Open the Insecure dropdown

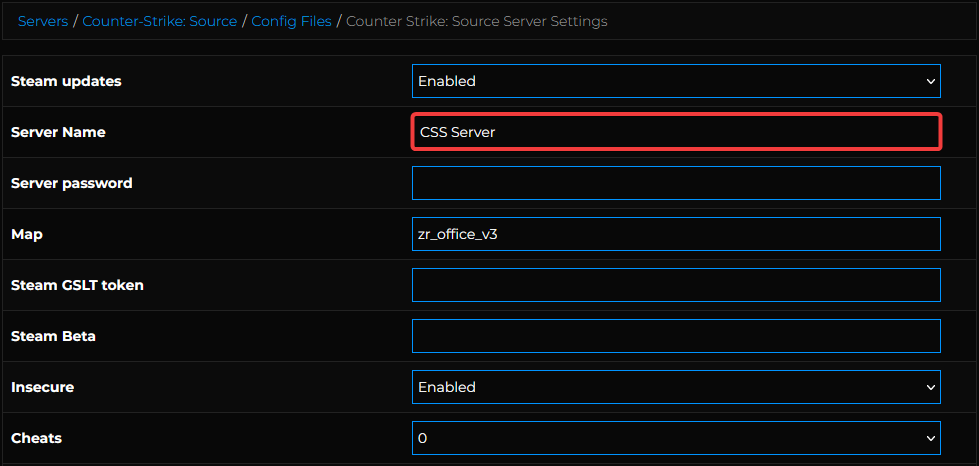coord(676,387)
